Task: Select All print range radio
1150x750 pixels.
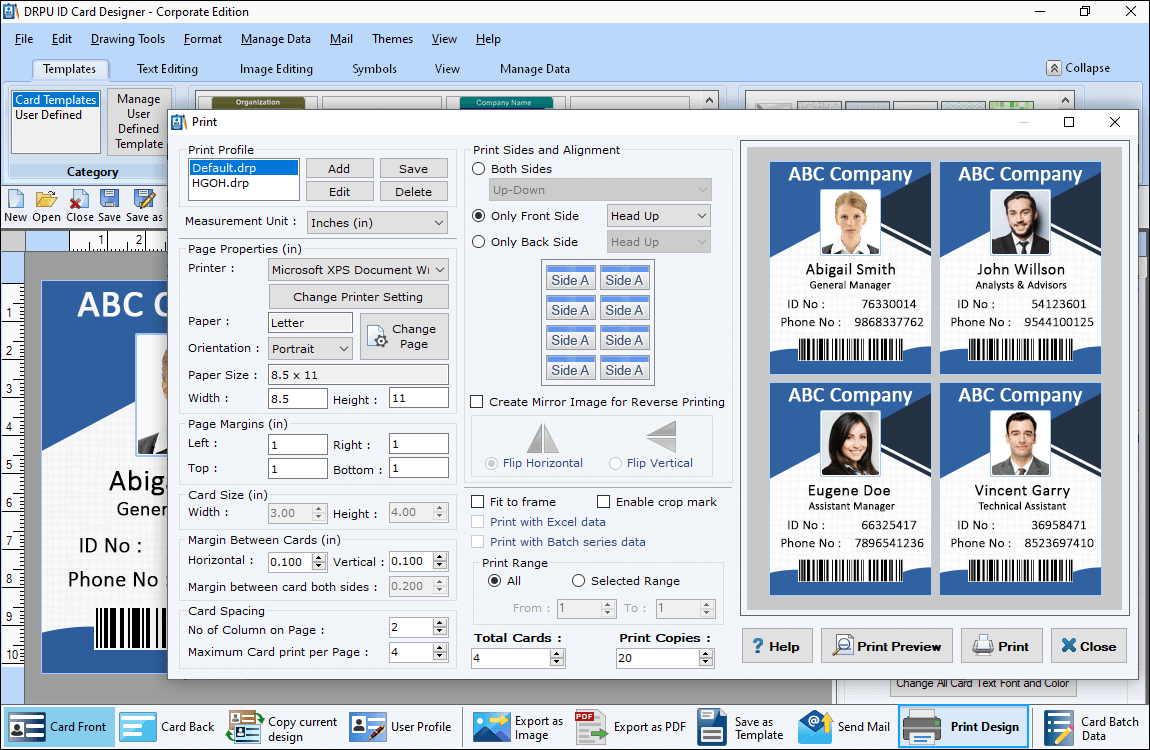Action: click(x=494, y=581)
